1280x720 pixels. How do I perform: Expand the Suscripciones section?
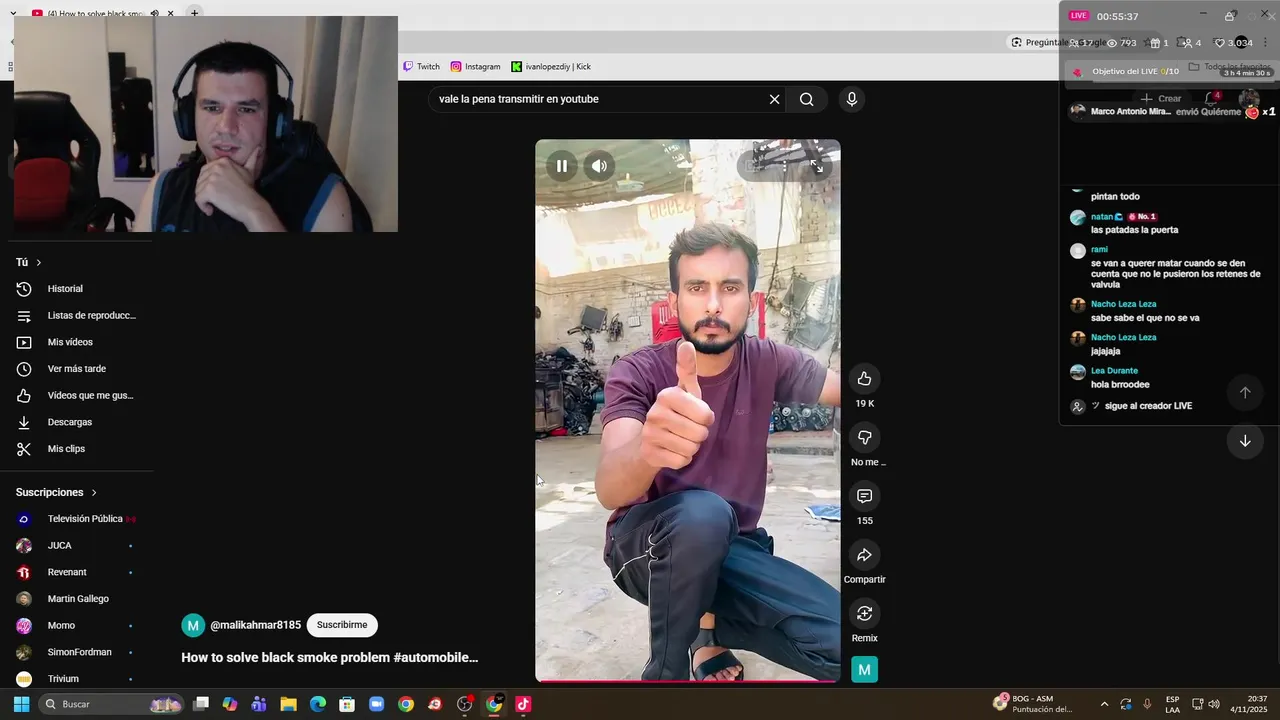point(57,492)
